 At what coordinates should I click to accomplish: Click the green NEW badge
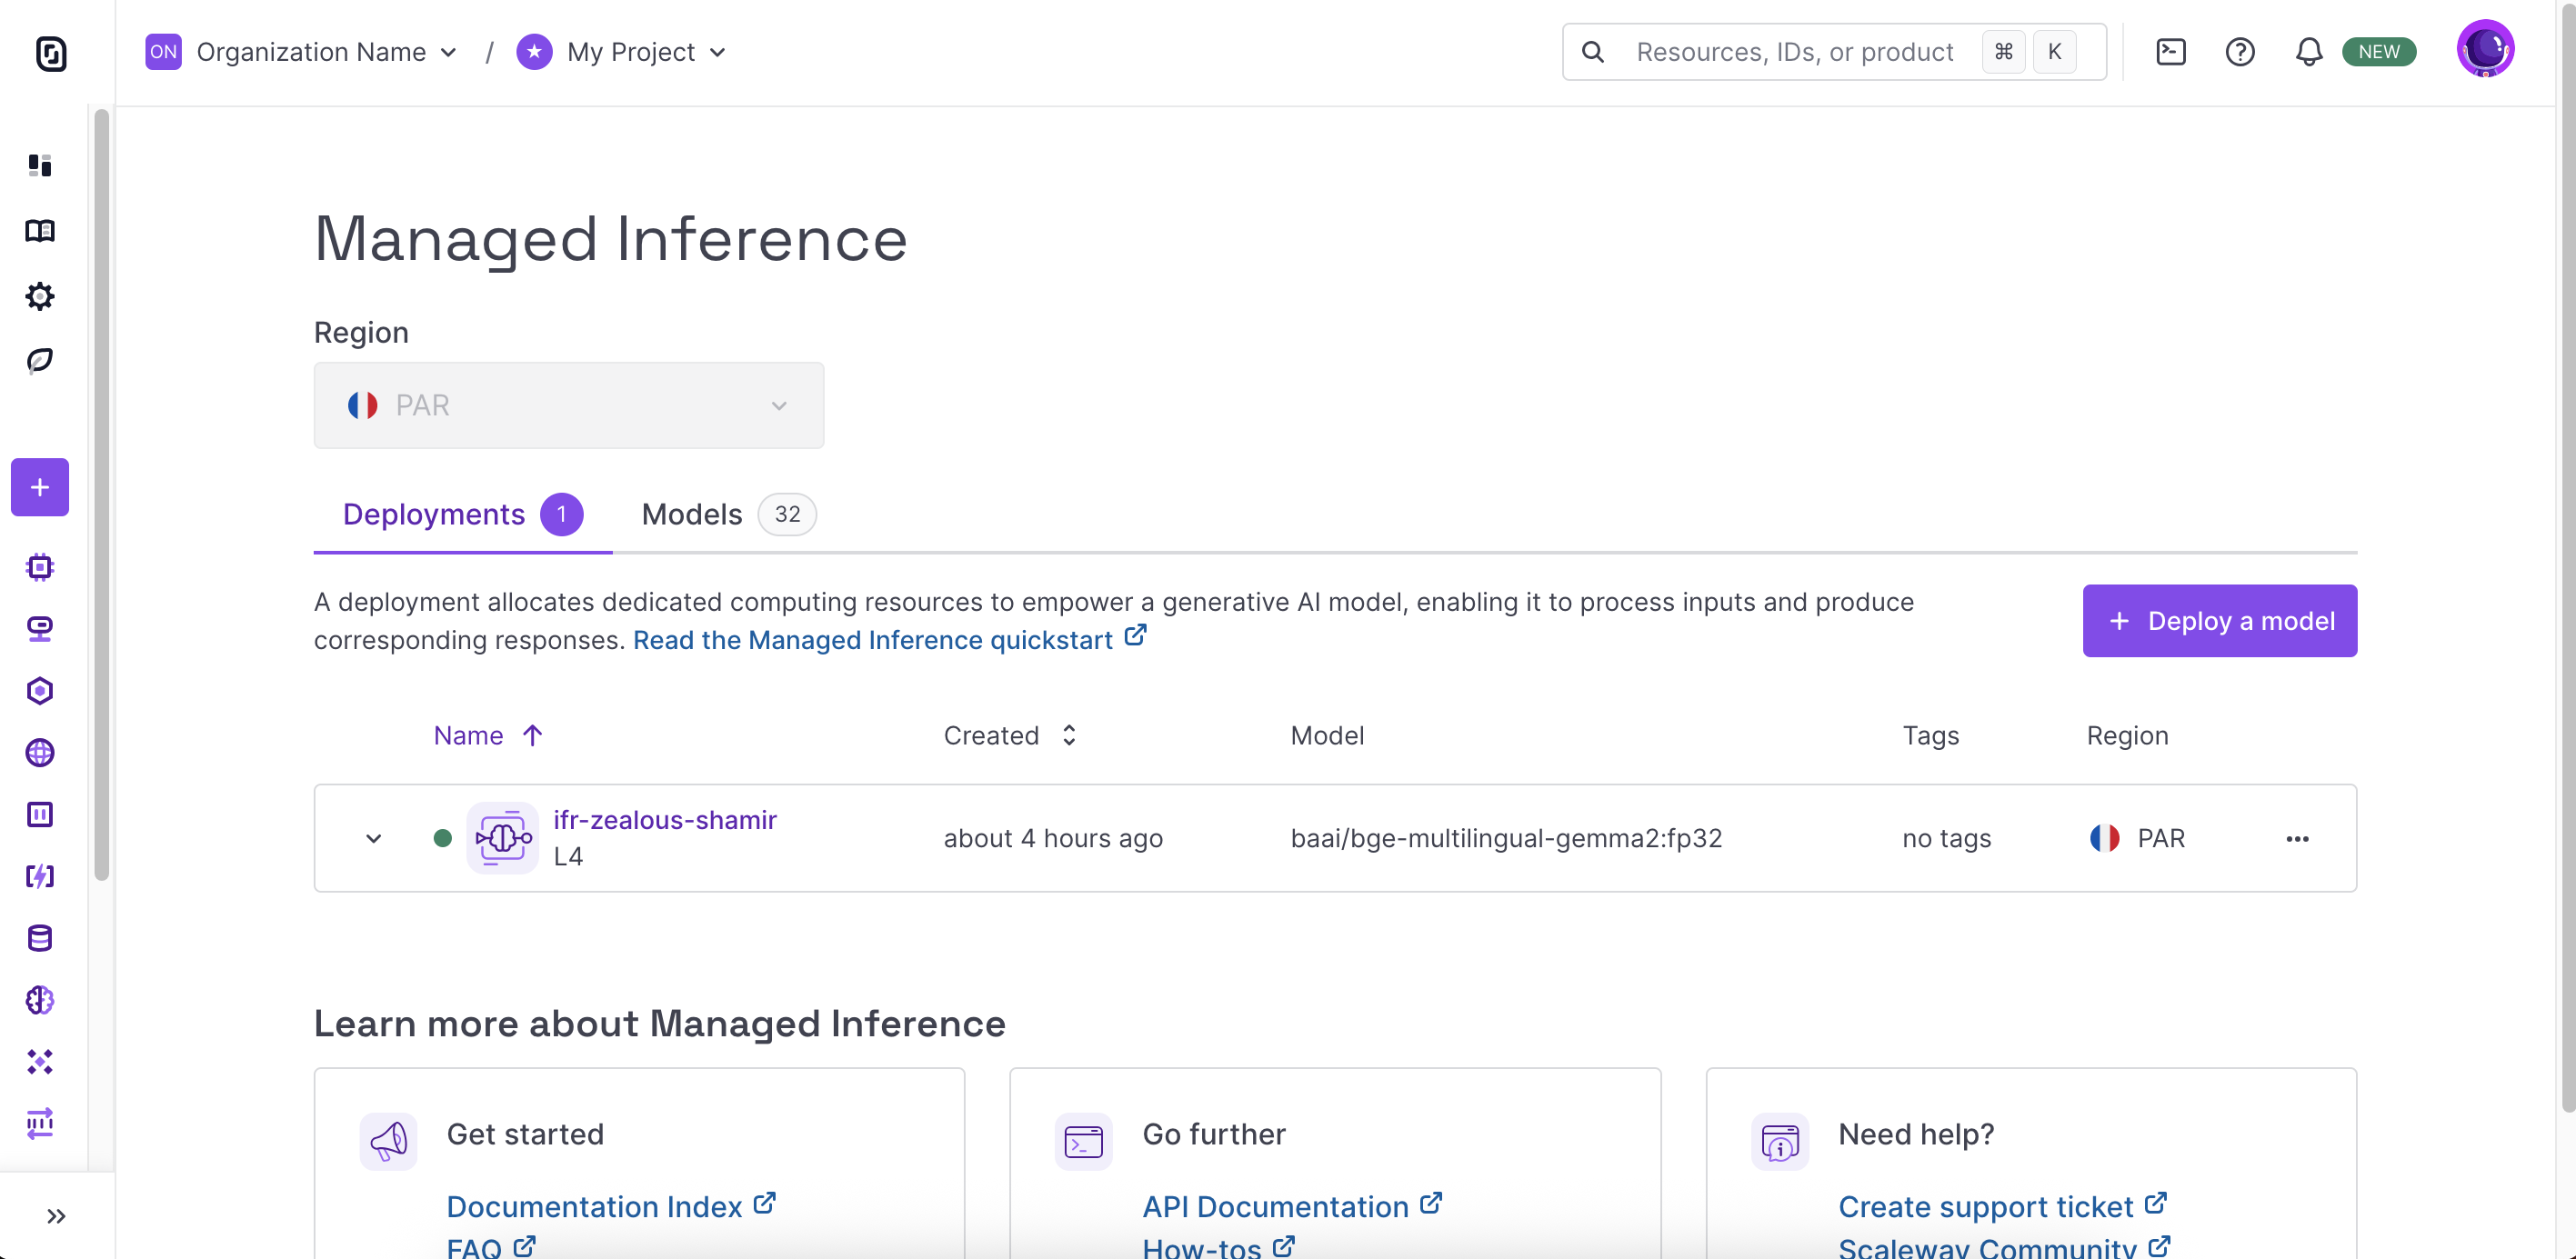(2379, 52)
